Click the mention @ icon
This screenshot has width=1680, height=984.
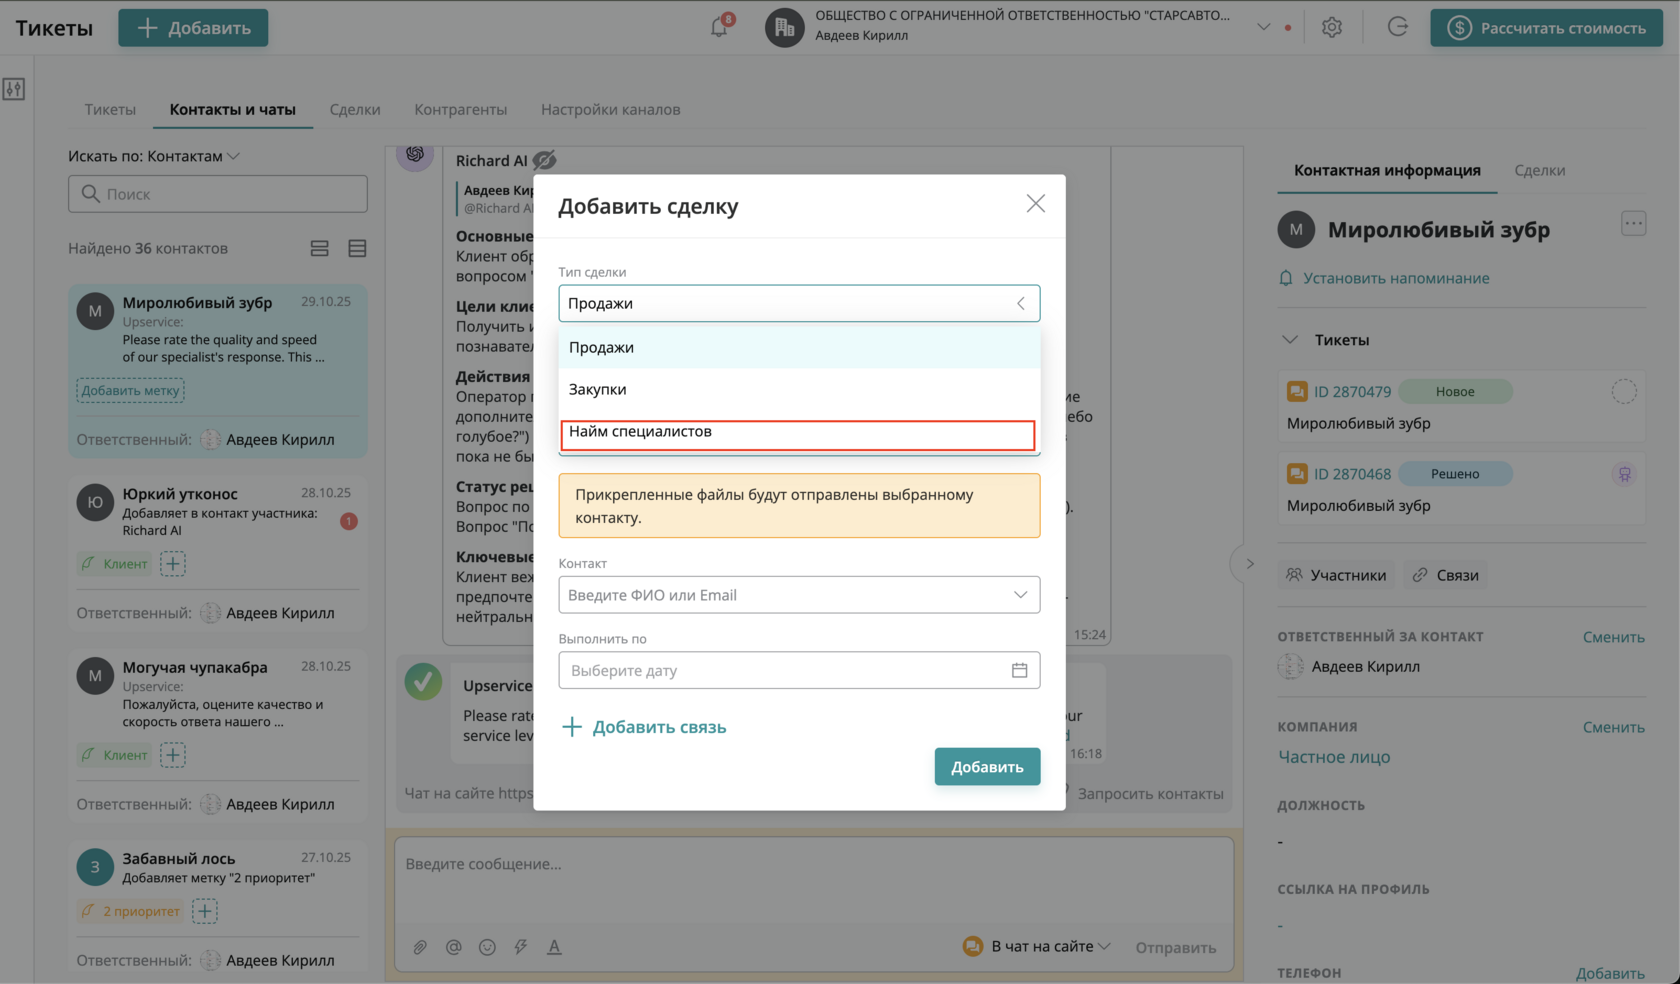(x=454, y=947)
